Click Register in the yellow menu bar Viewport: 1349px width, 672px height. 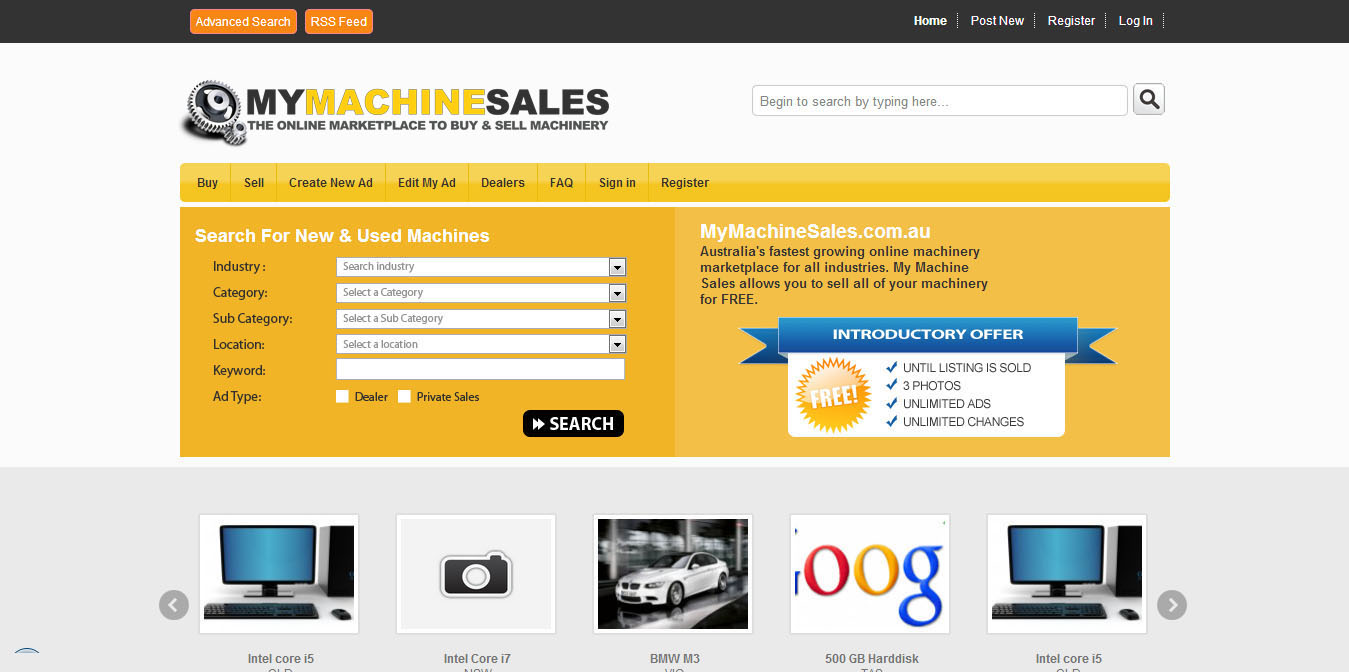coord(685,183)
